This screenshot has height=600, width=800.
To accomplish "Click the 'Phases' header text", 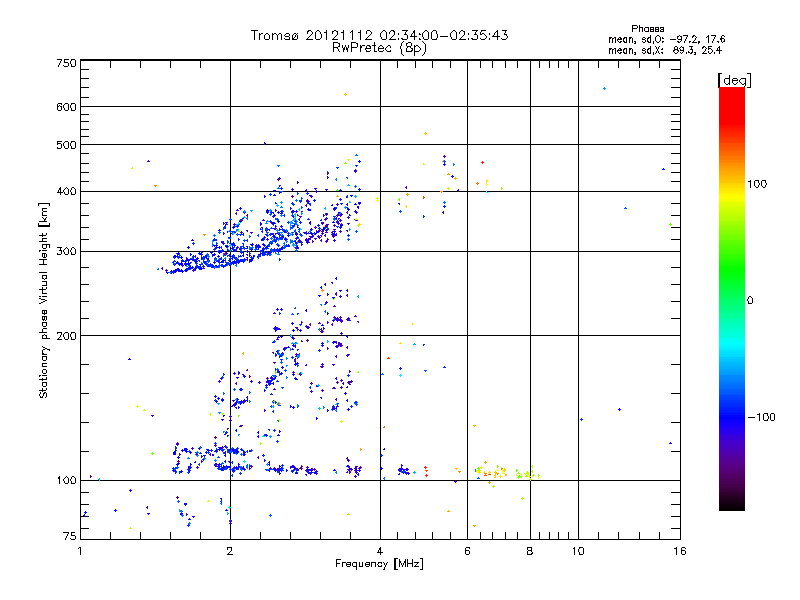I will pos(647,29).
